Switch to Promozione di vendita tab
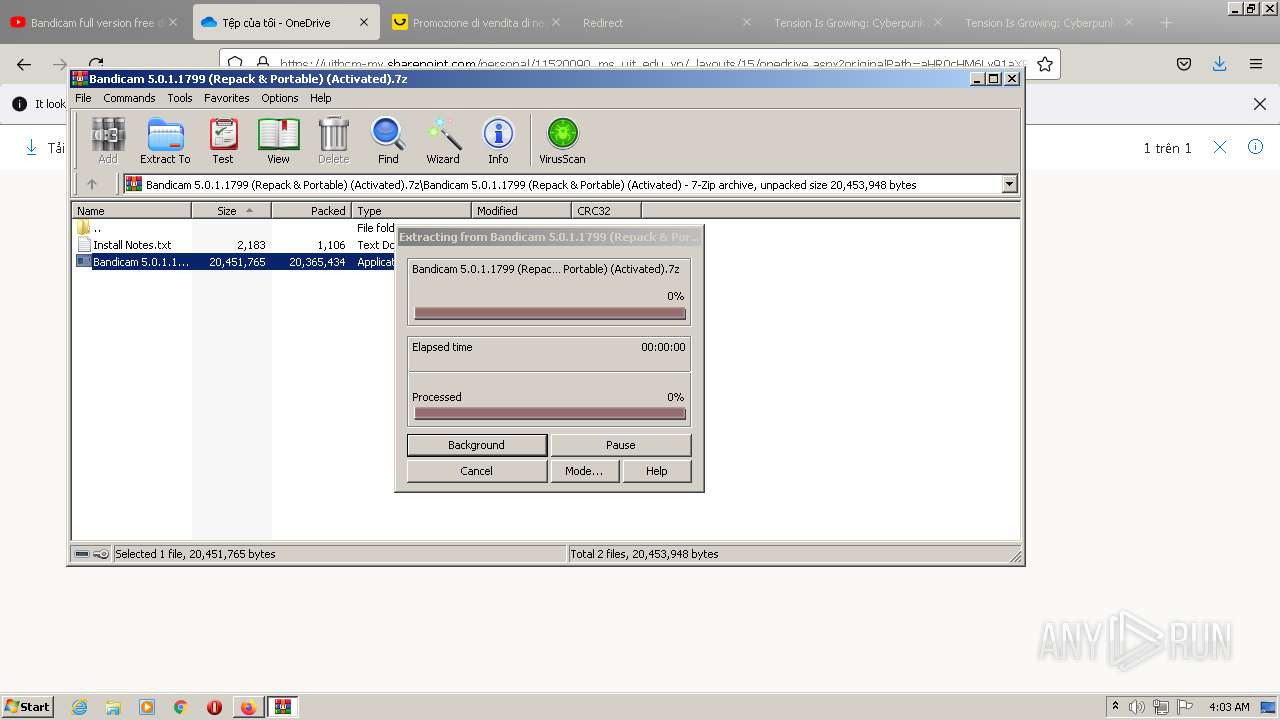Screen dimensions: 1280x720 point(478,22)
